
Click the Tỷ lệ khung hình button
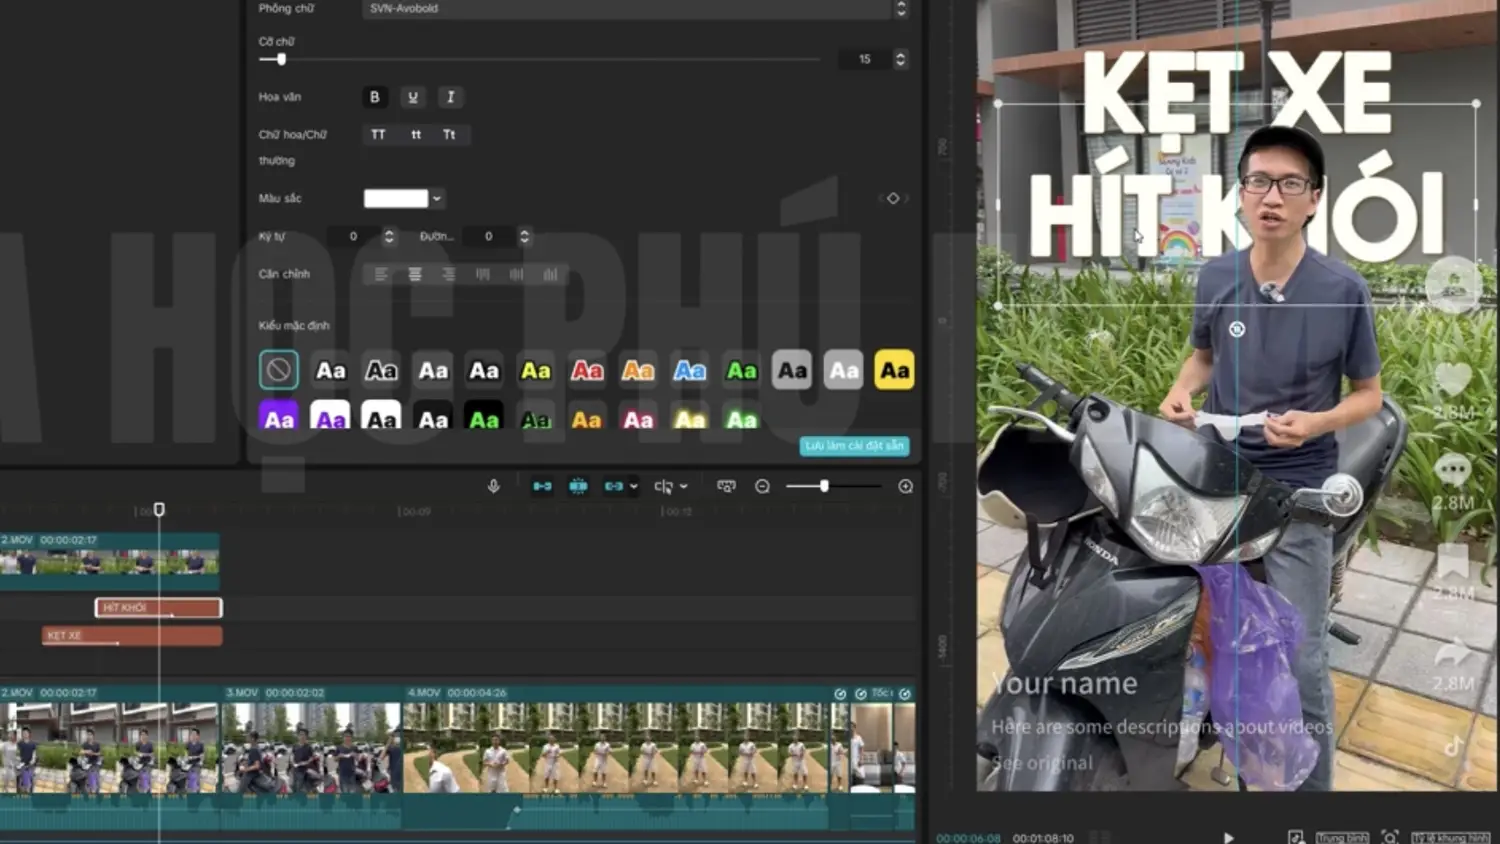pyautogui.click(x=1450, y=837)
